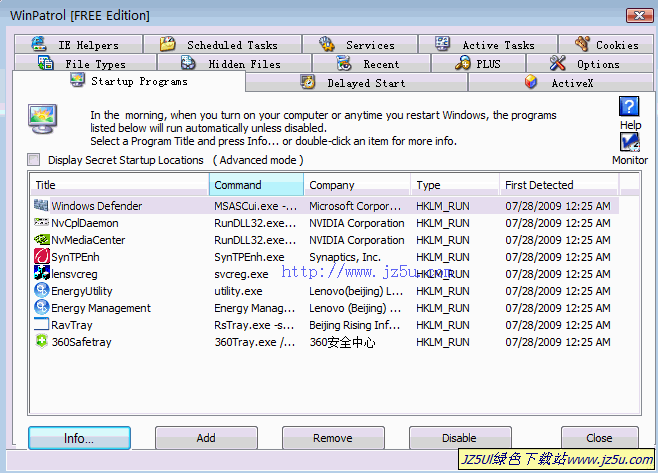Click the Active Tasks icon

[442, 44]
